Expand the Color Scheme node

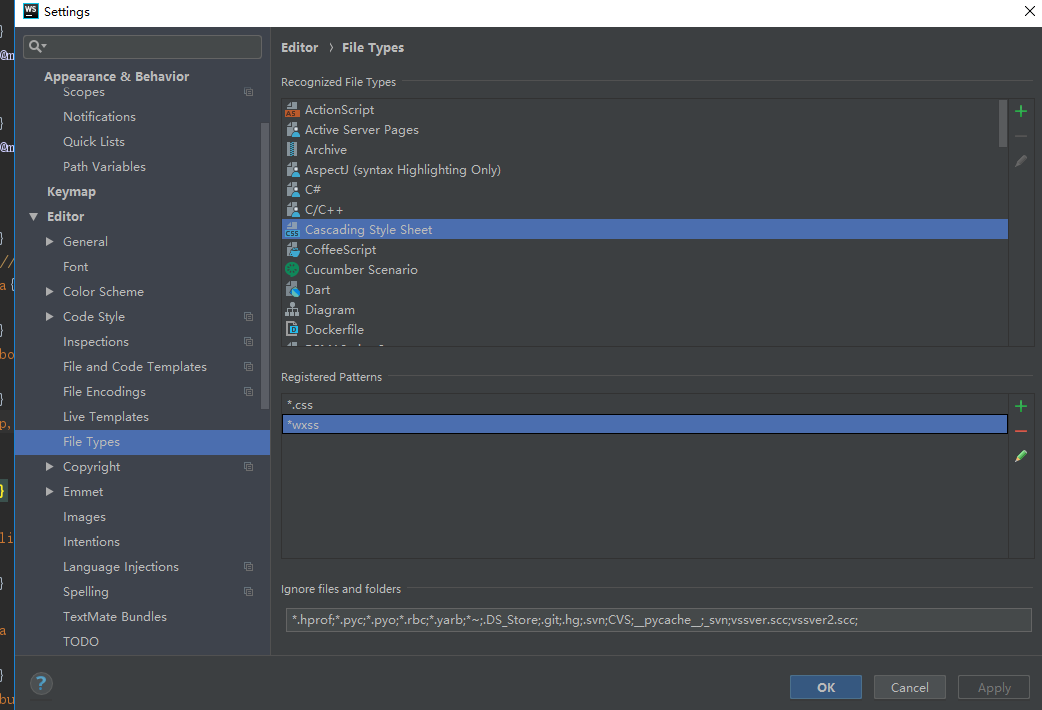point(50,291)
